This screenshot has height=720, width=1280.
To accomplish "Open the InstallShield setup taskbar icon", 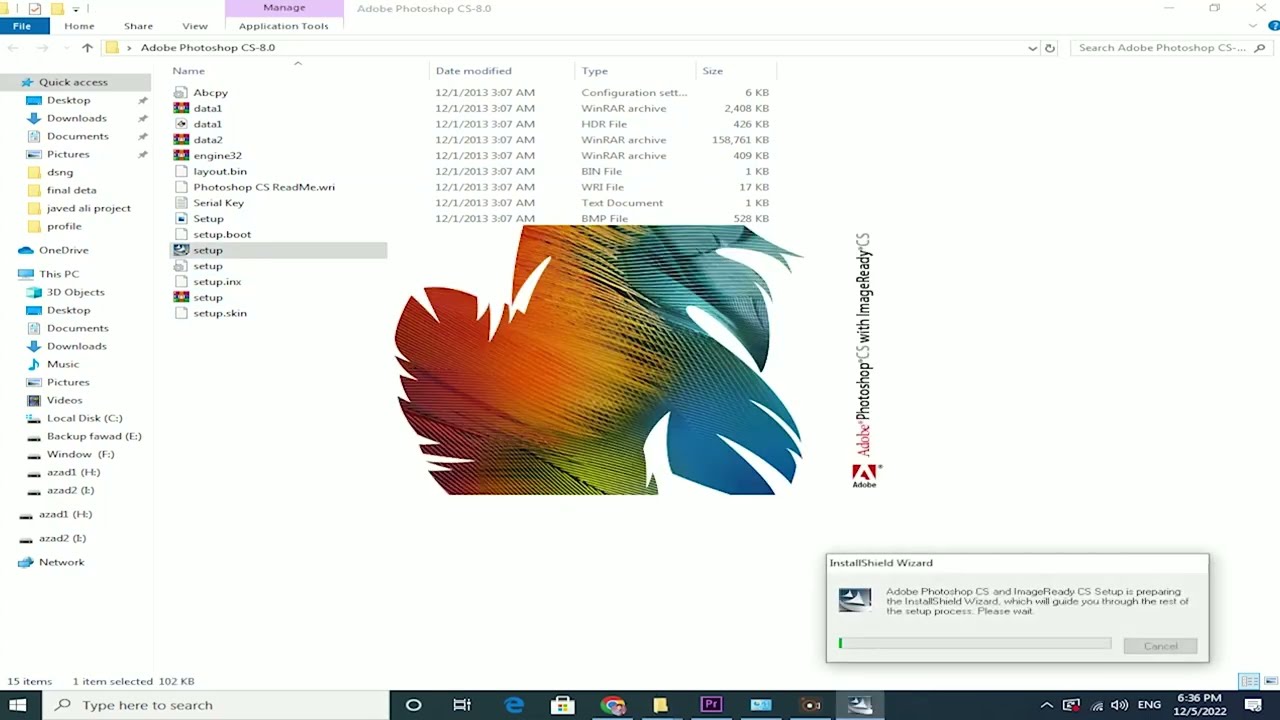I will [x=860, y=705].
